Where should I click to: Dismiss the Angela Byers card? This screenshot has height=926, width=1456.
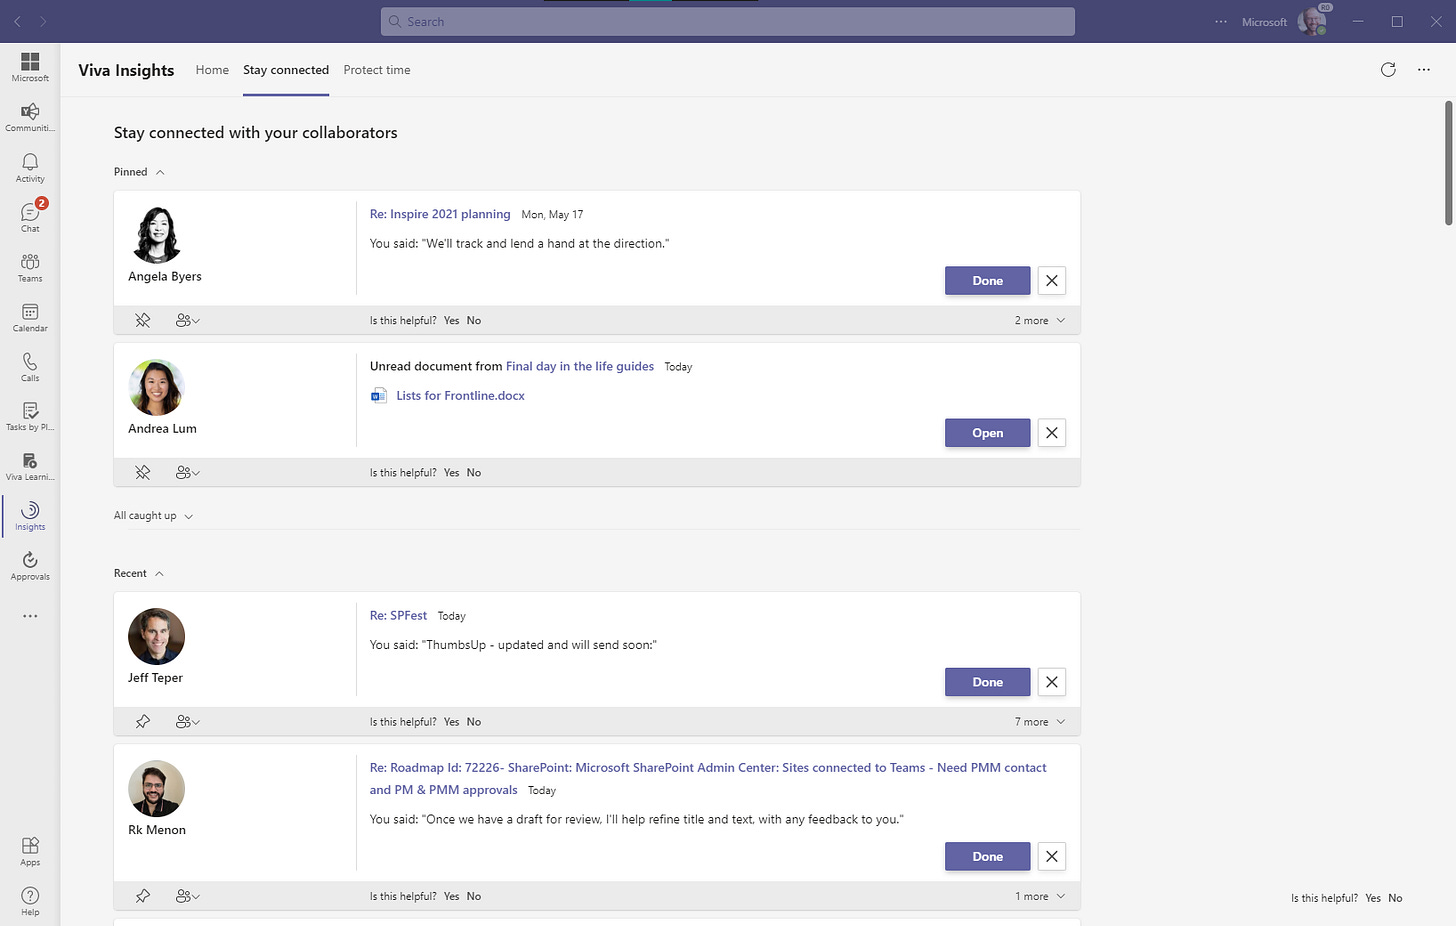tap(1052, 281)
